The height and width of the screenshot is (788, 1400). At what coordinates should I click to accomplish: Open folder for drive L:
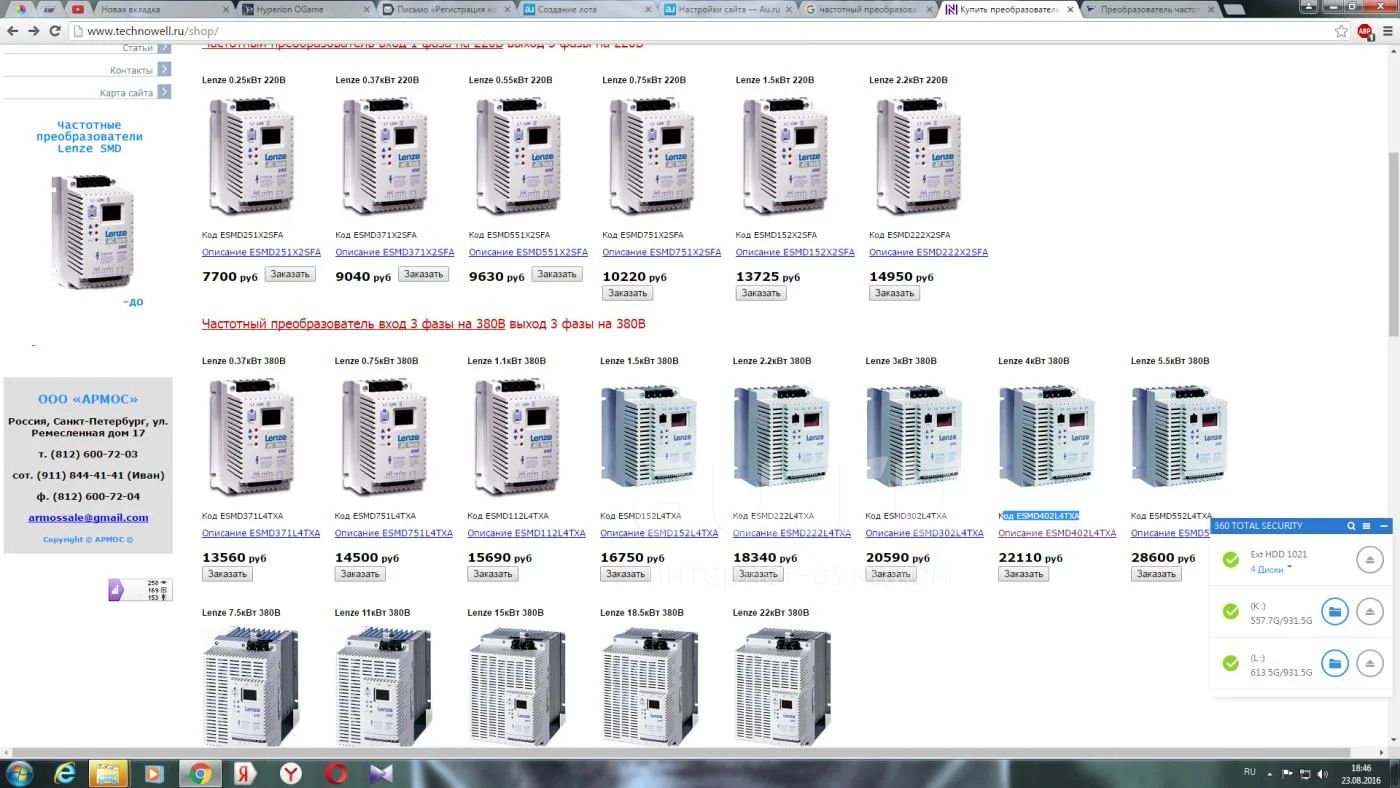coord(1335,663)
